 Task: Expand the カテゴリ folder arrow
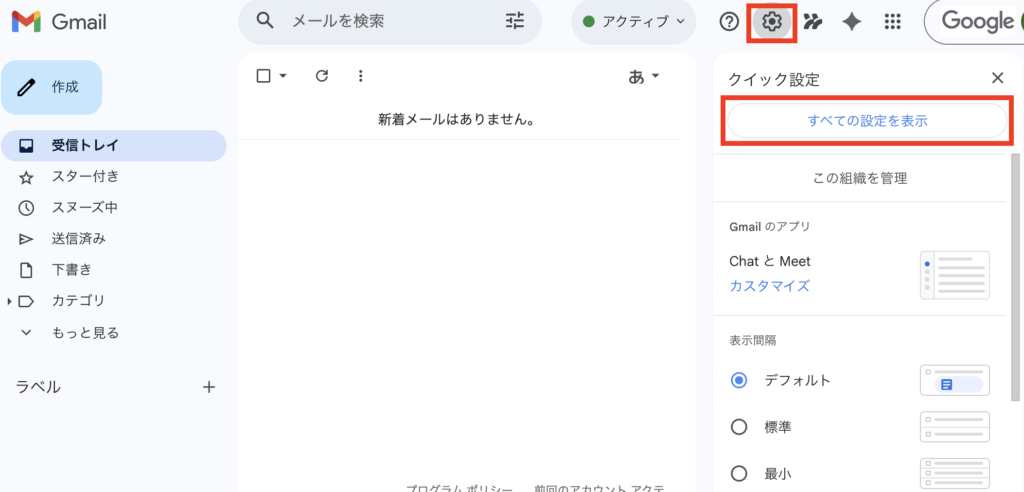pos(10,301)
